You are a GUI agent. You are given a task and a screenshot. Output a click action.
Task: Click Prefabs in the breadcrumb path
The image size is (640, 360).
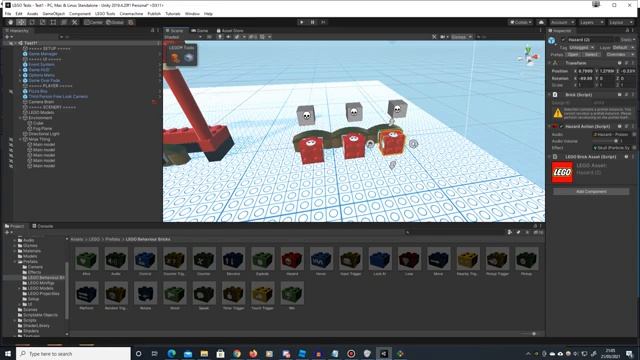pyautogui.click(x=112, y=239)
